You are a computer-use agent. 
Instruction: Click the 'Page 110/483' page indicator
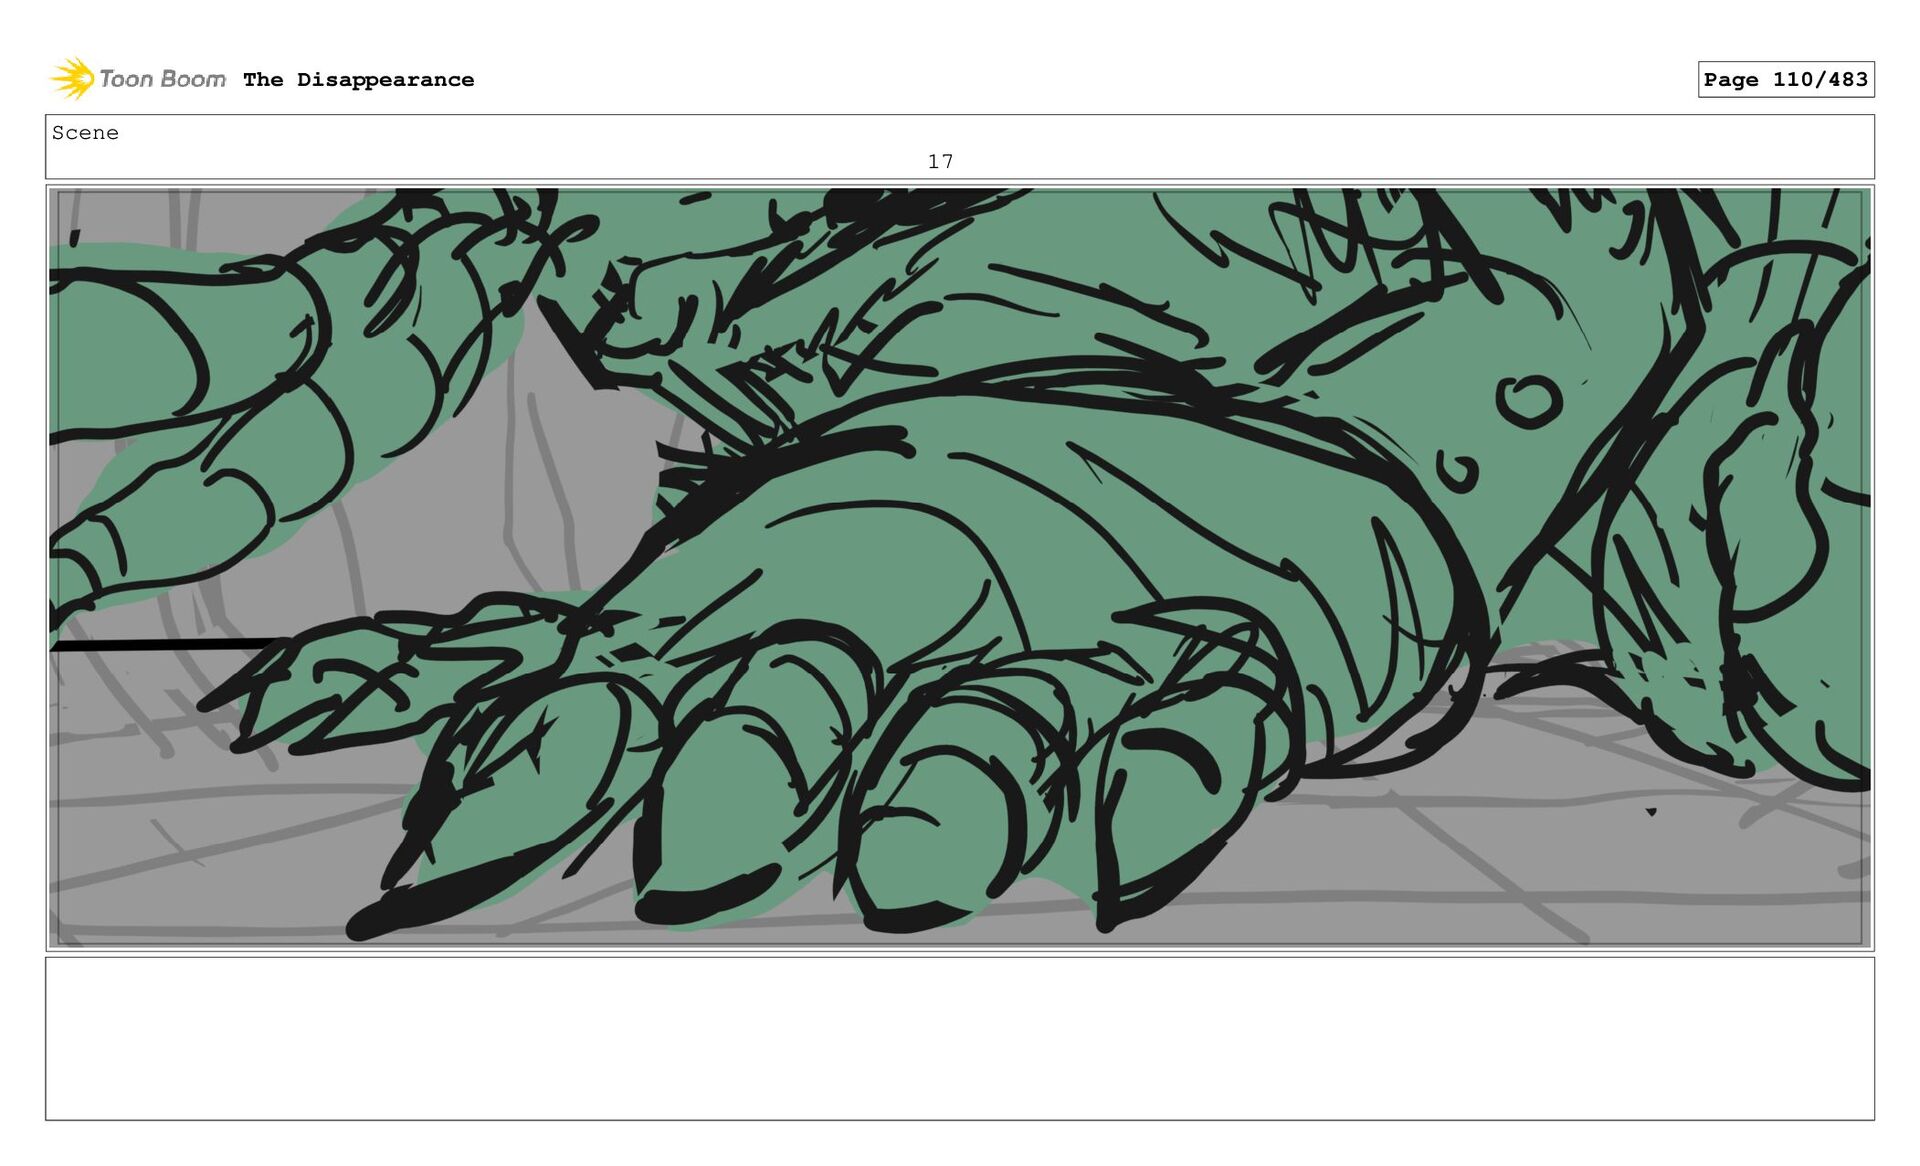(x=1785, y=79)
